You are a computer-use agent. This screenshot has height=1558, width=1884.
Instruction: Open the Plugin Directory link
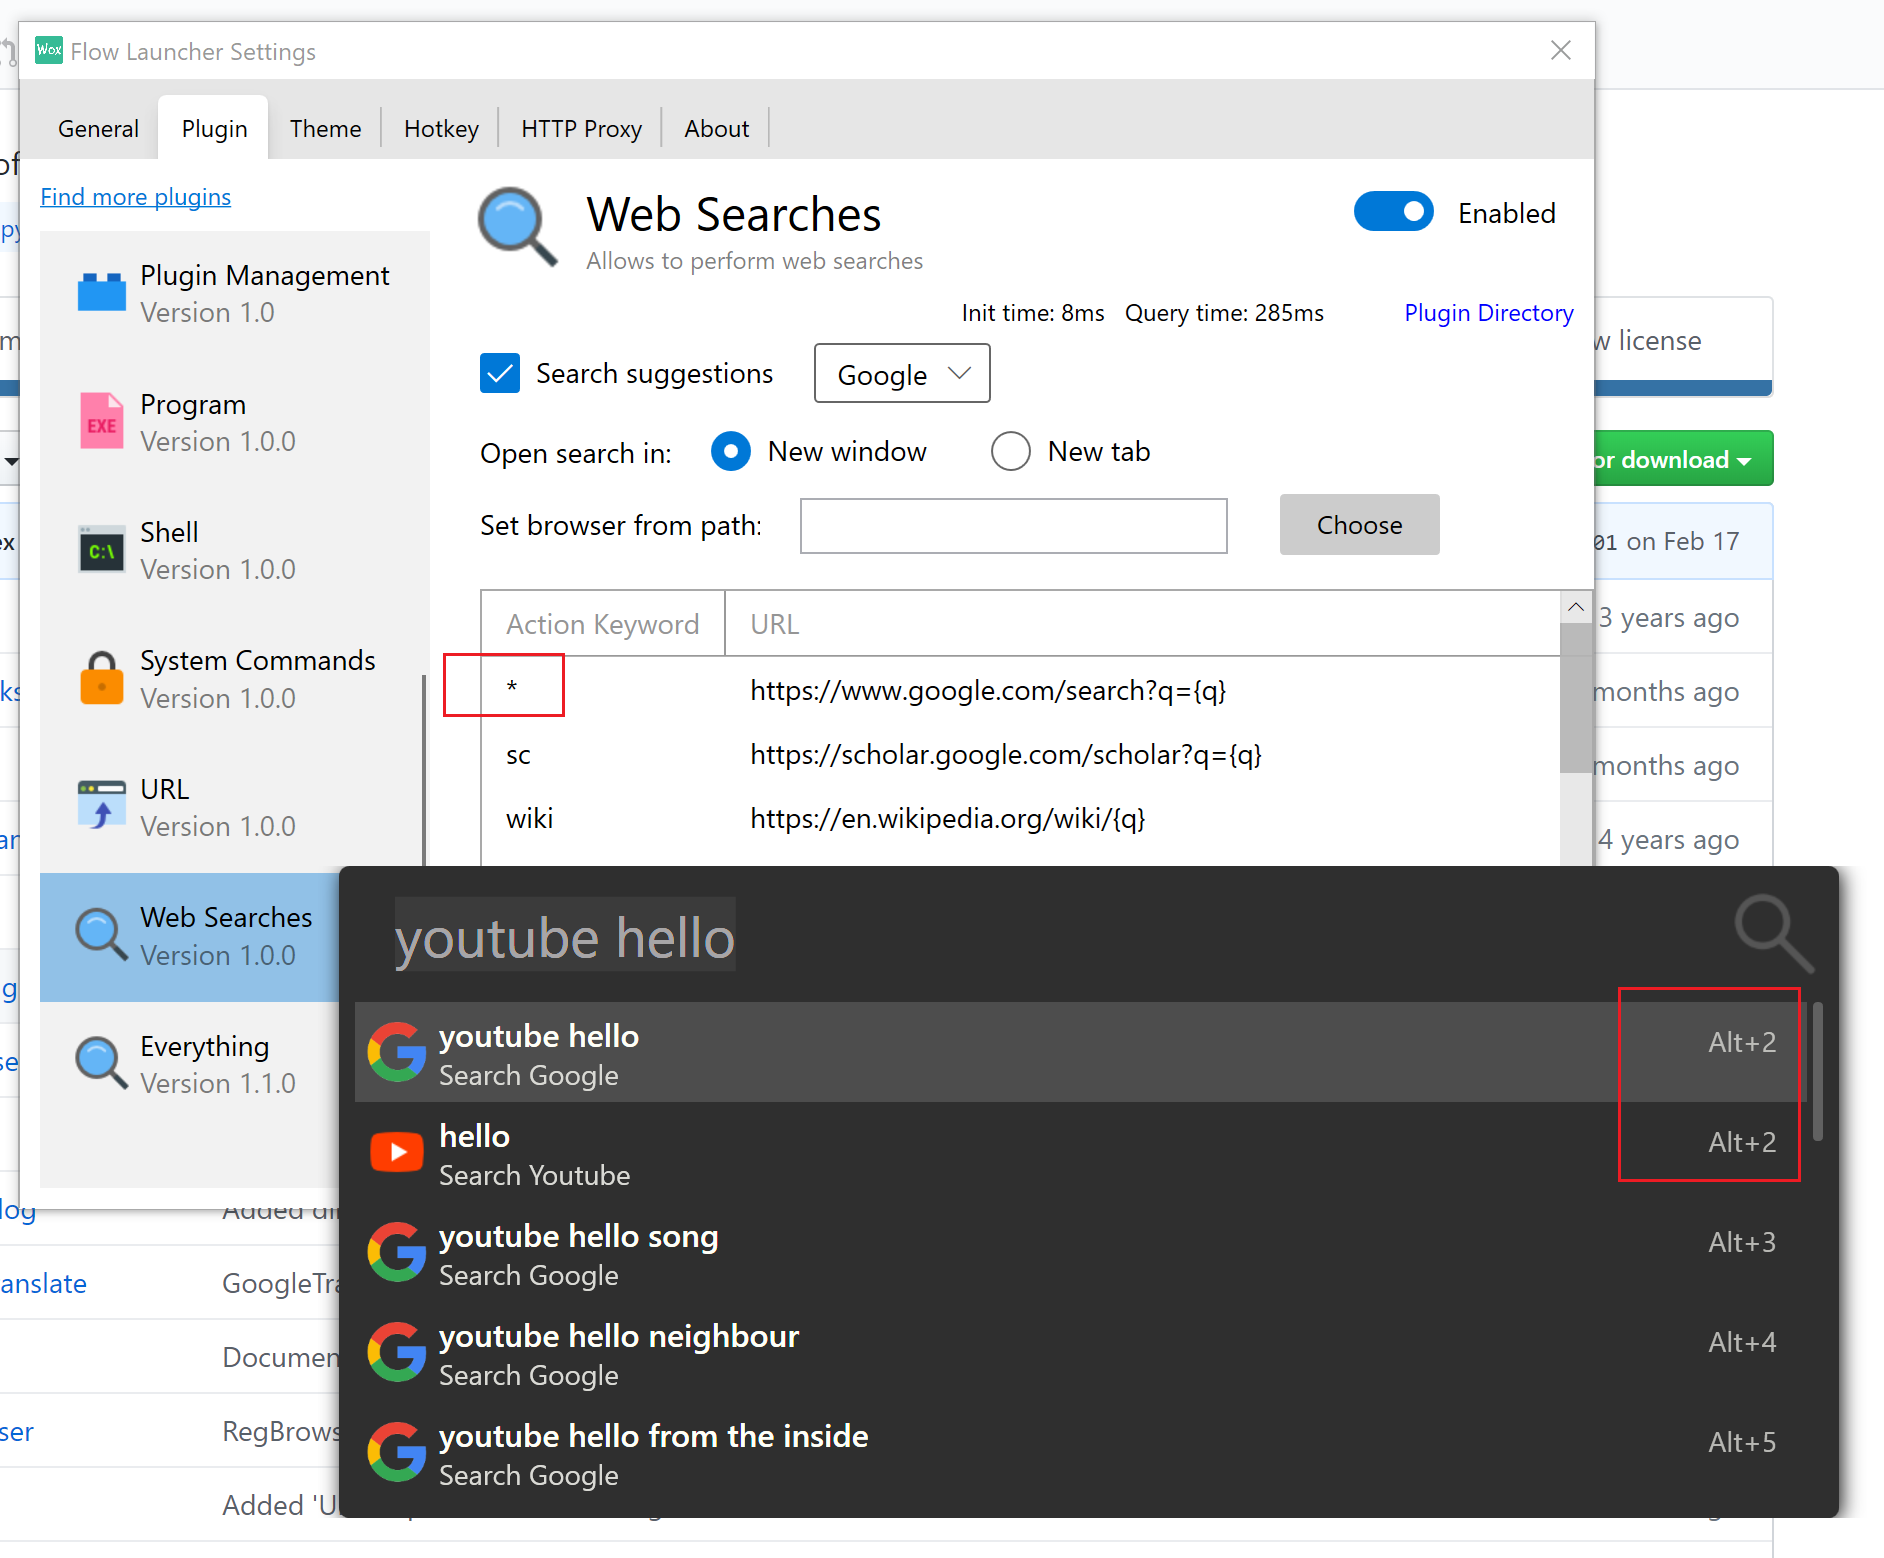coord(1488,313)
